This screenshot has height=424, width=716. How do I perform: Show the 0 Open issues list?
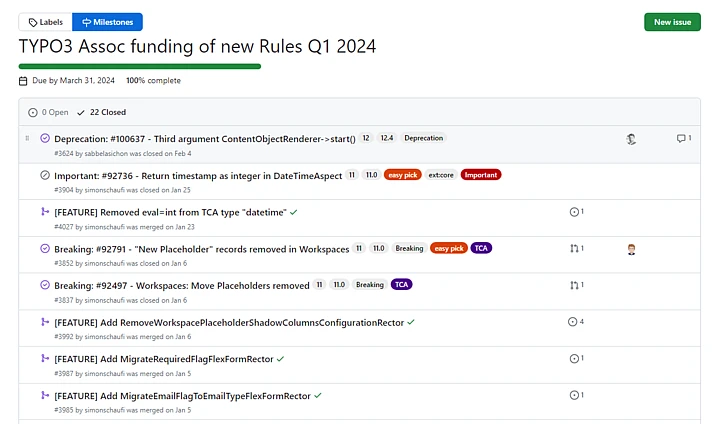48,112
